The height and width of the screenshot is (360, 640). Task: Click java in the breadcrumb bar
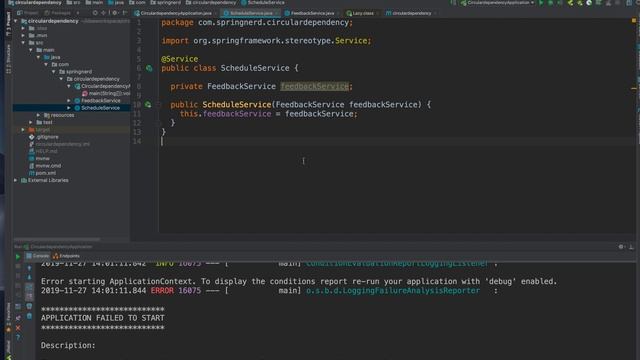[116, 2]
